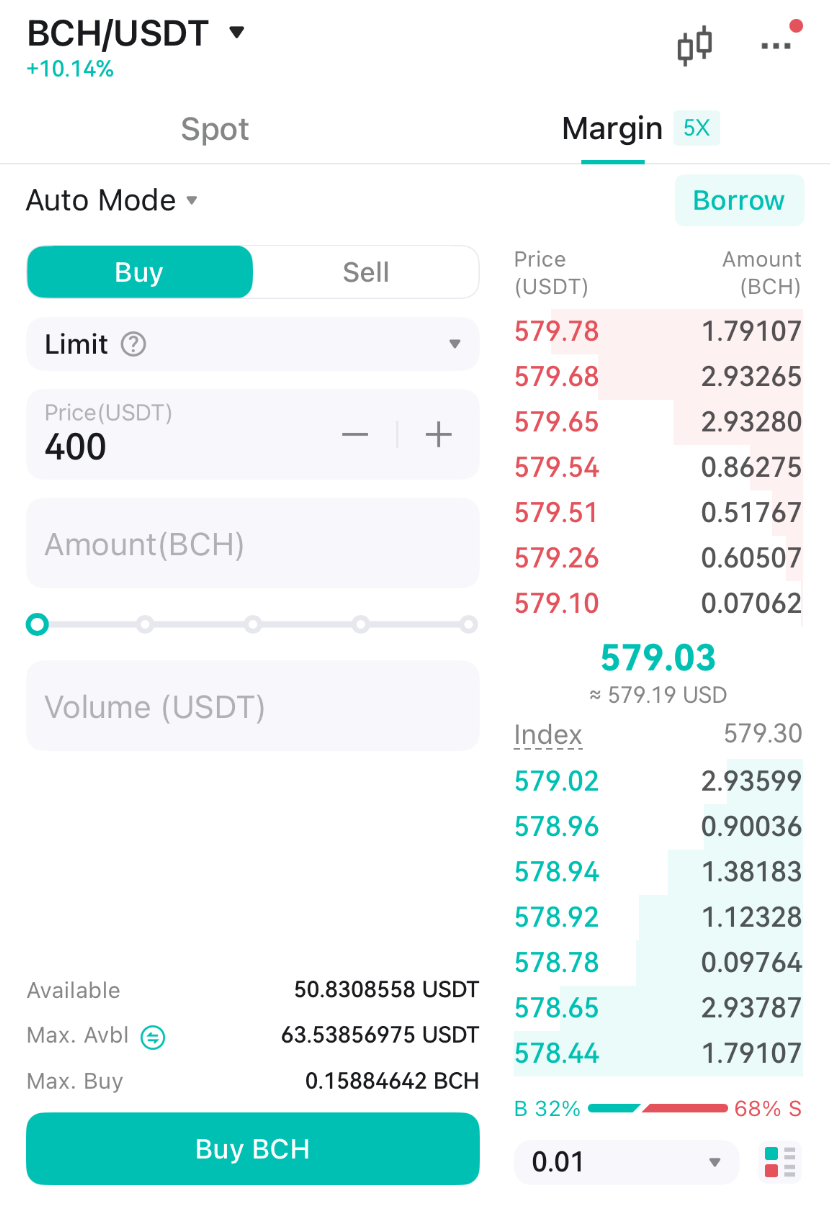Decrease price with the minus icon
The width and height of the screenshot is (830, 1208).
pos(355,434)
